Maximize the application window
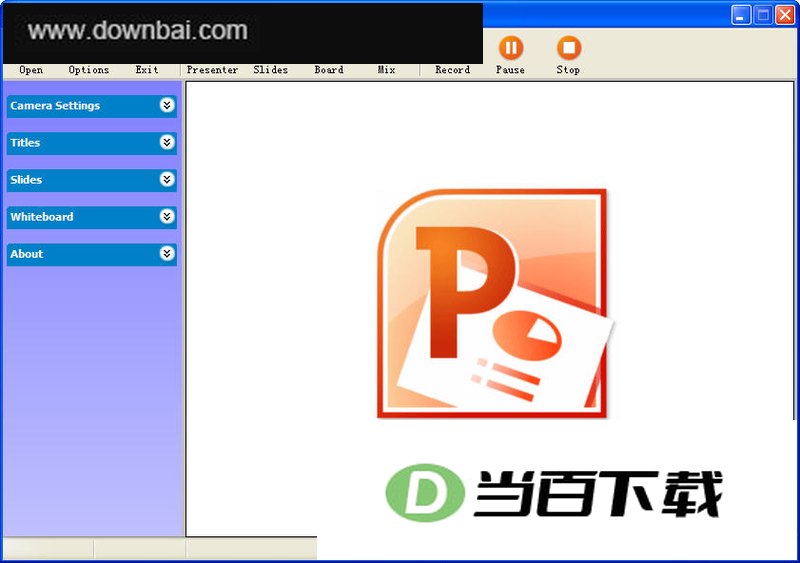This screenshot has width=800, height=563. point(763,15)
